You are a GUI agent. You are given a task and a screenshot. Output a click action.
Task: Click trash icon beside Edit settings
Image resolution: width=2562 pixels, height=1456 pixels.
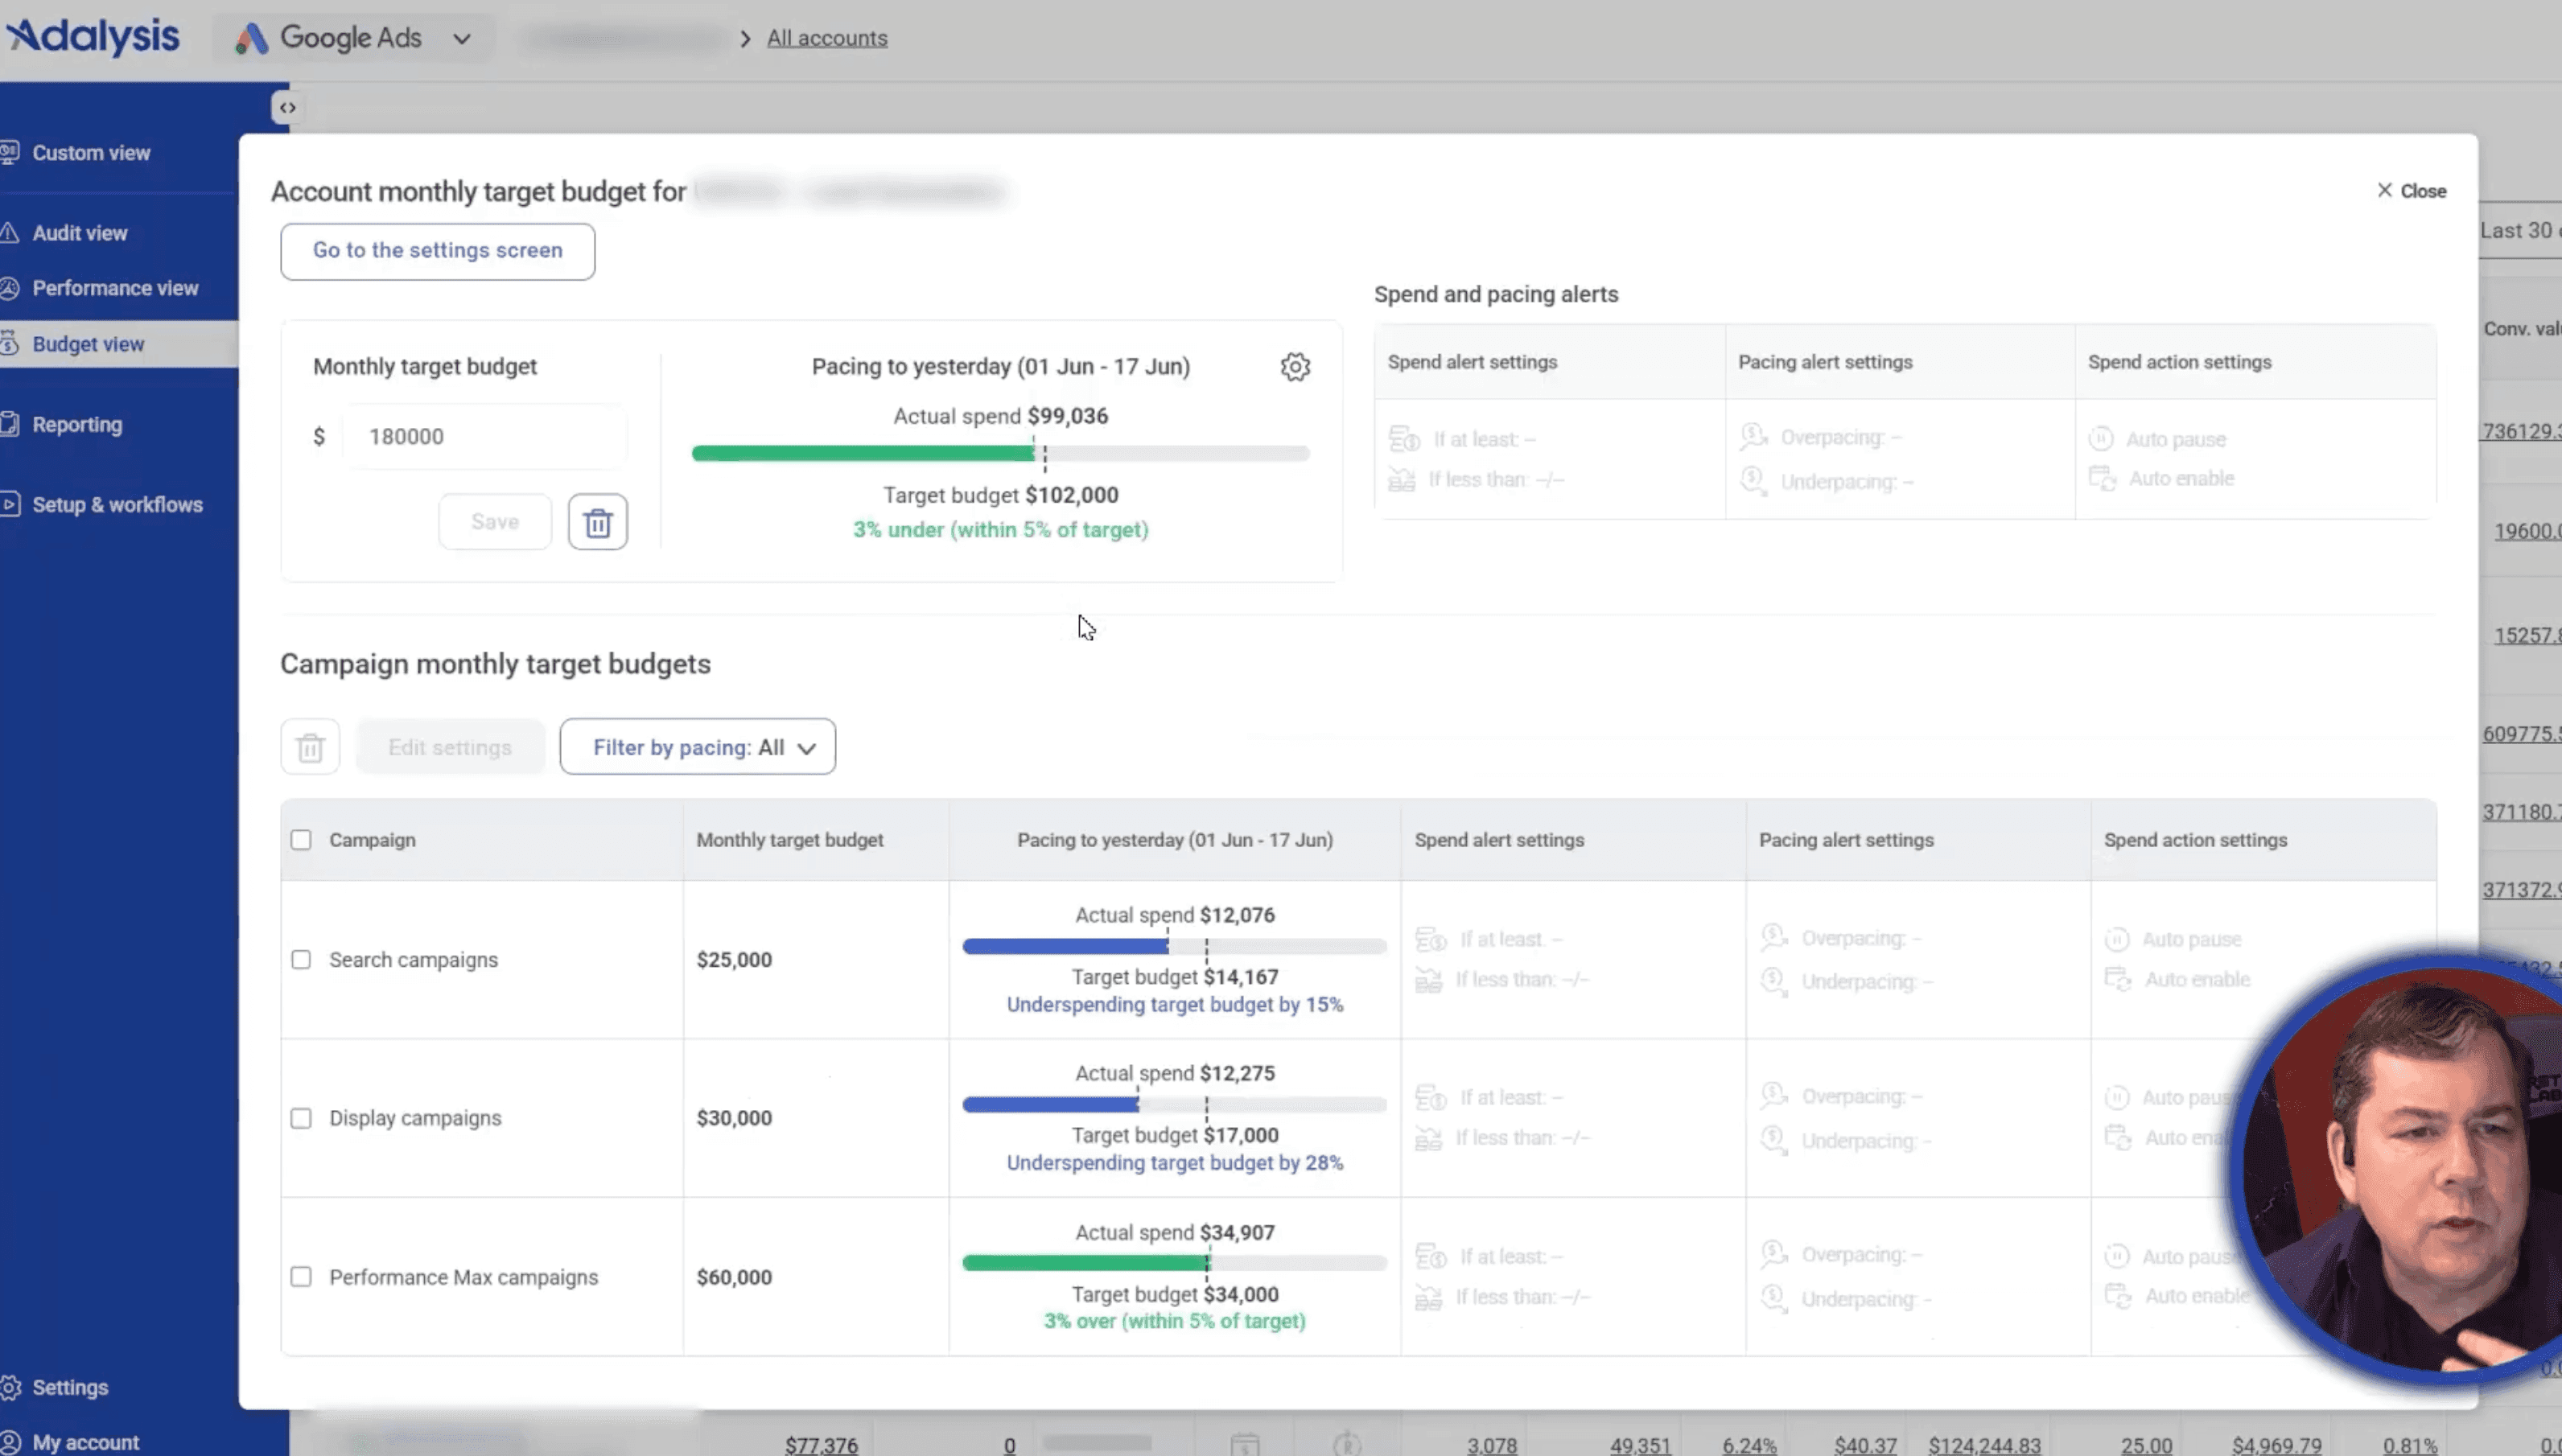(x=310, y=747)
